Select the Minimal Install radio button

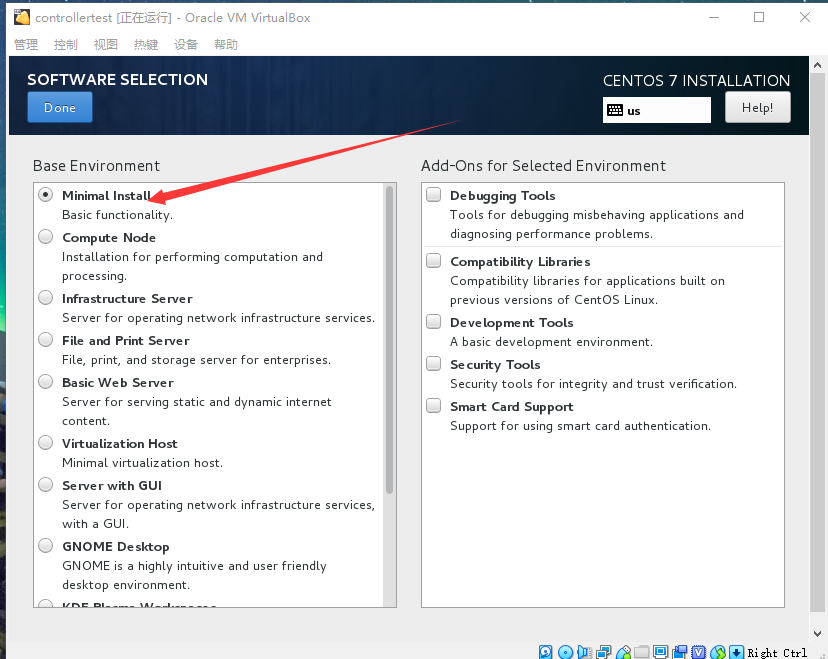[x=46, y=195]
